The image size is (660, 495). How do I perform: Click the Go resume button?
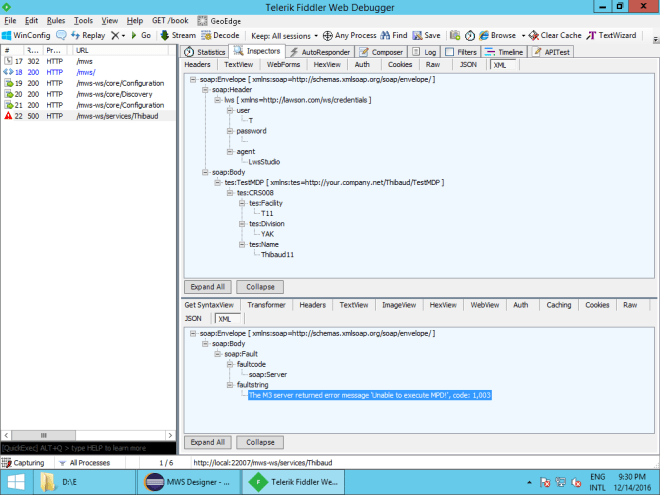point(140,35)
